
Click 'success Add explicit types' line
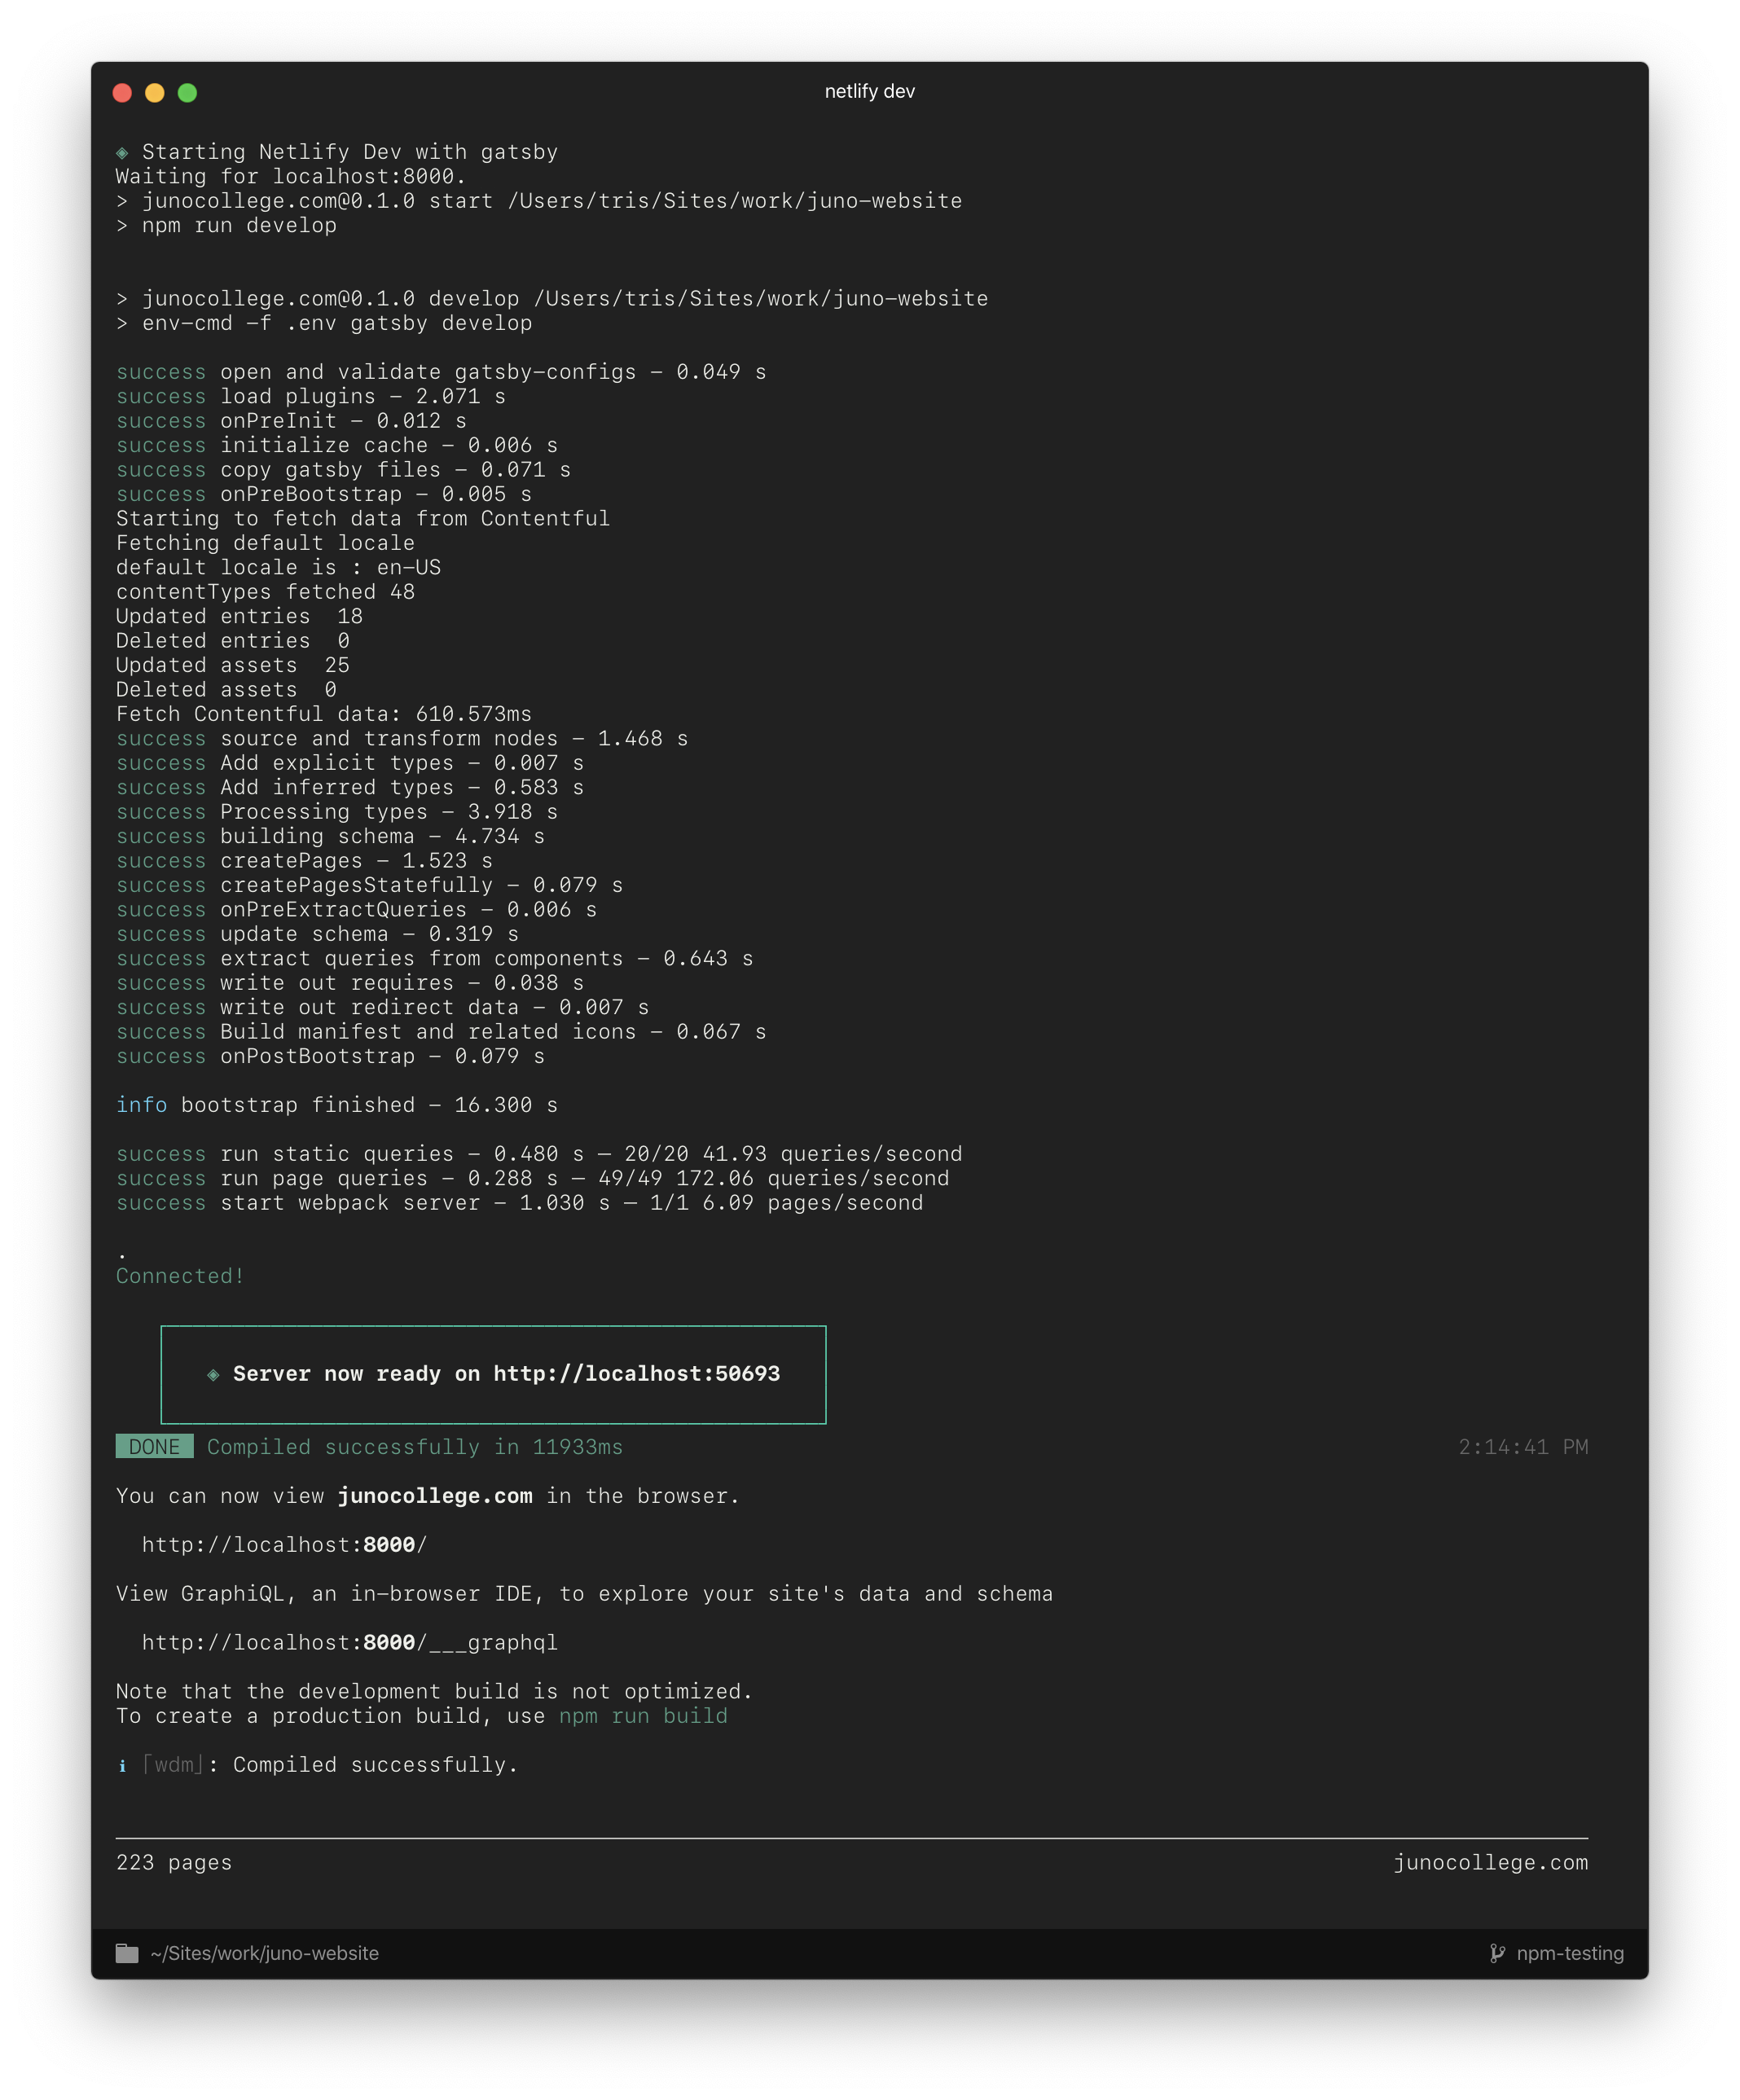(350, 763)
